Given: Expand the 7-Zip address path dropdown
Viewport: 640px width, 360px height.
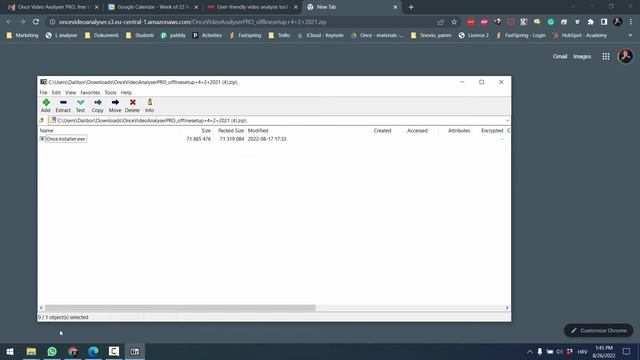Looking at the screenshot, I should coord(507,120).
